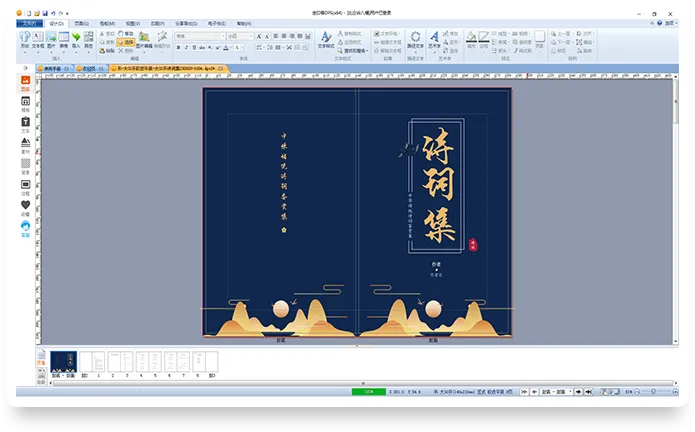
Task: Click the blue 文件 file button
Action: tap(31, 21)
